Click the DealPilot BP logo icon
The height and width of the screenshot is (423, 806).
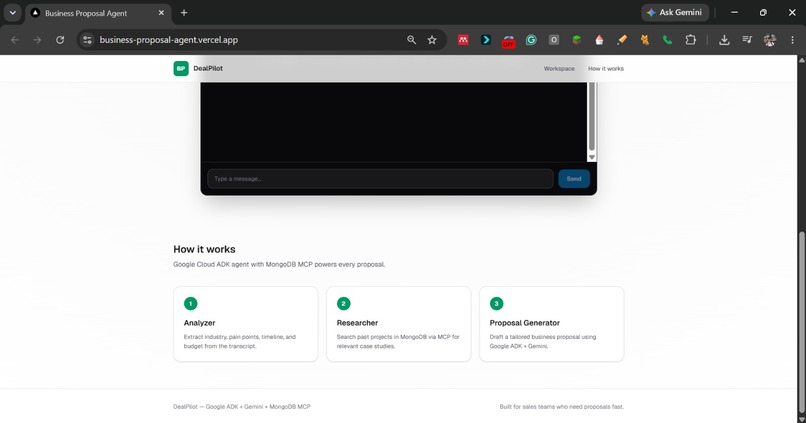pos(181,68)
